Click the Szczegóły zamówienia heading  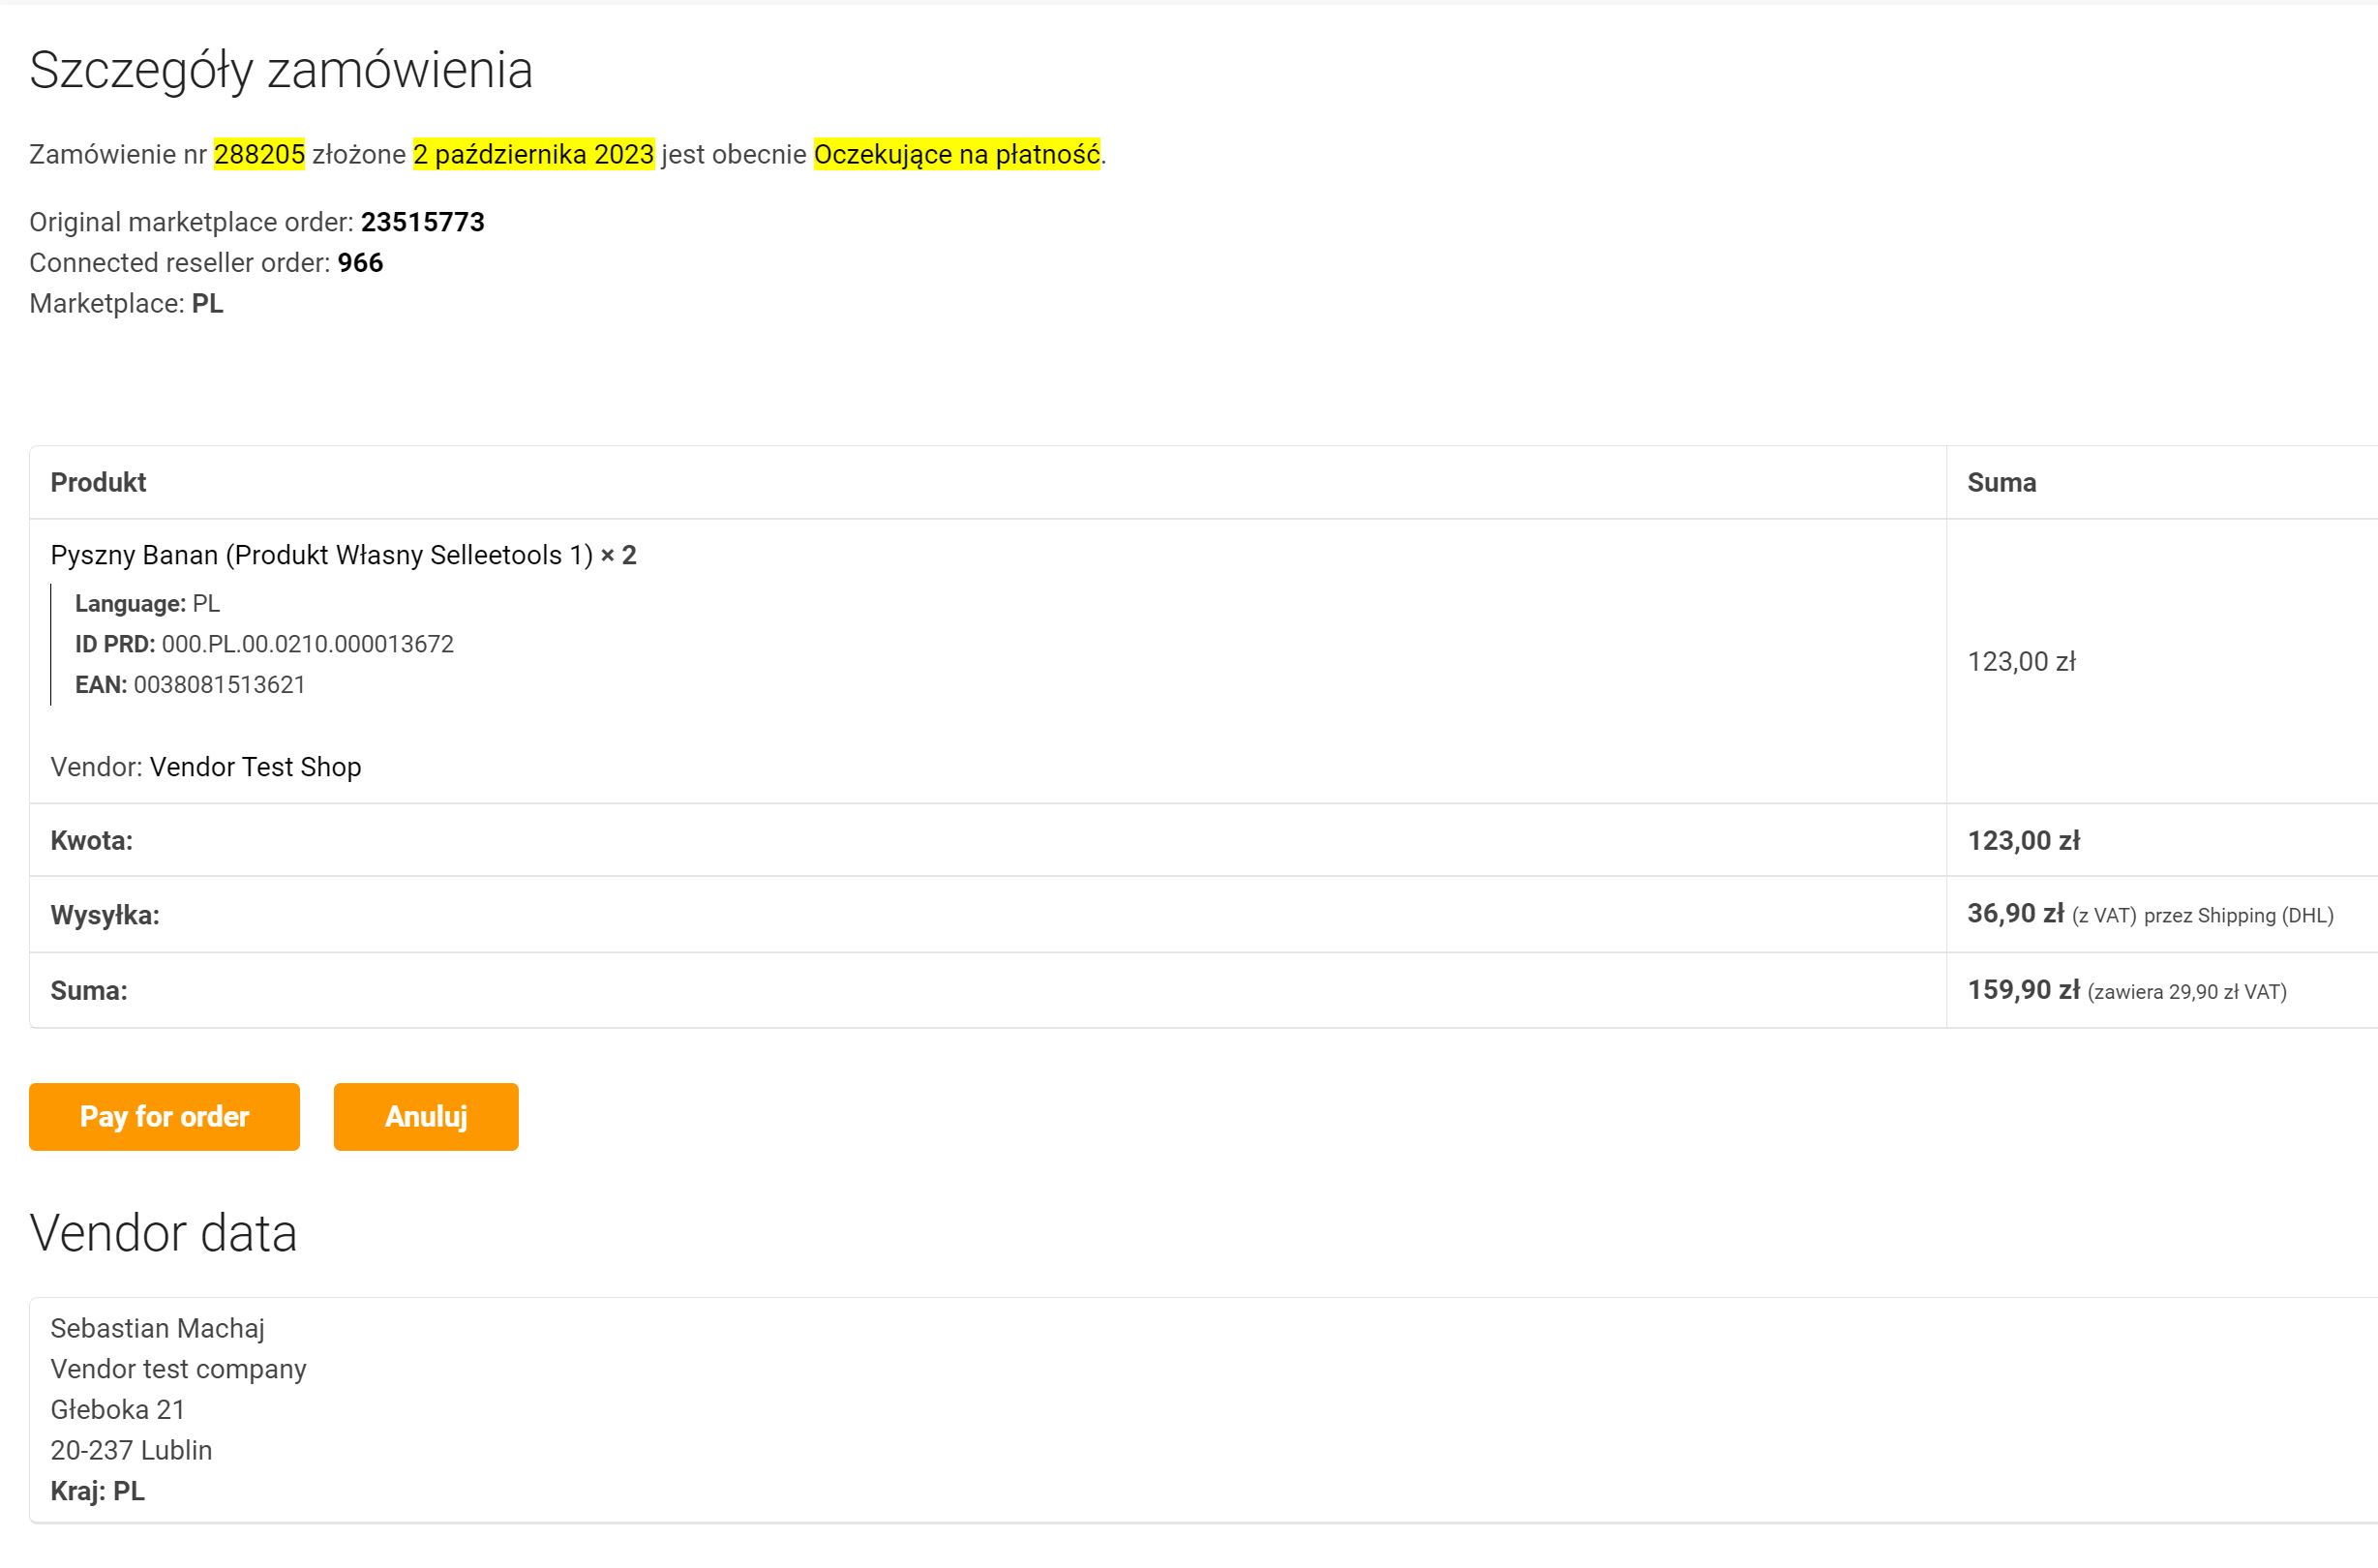(281, 70)
